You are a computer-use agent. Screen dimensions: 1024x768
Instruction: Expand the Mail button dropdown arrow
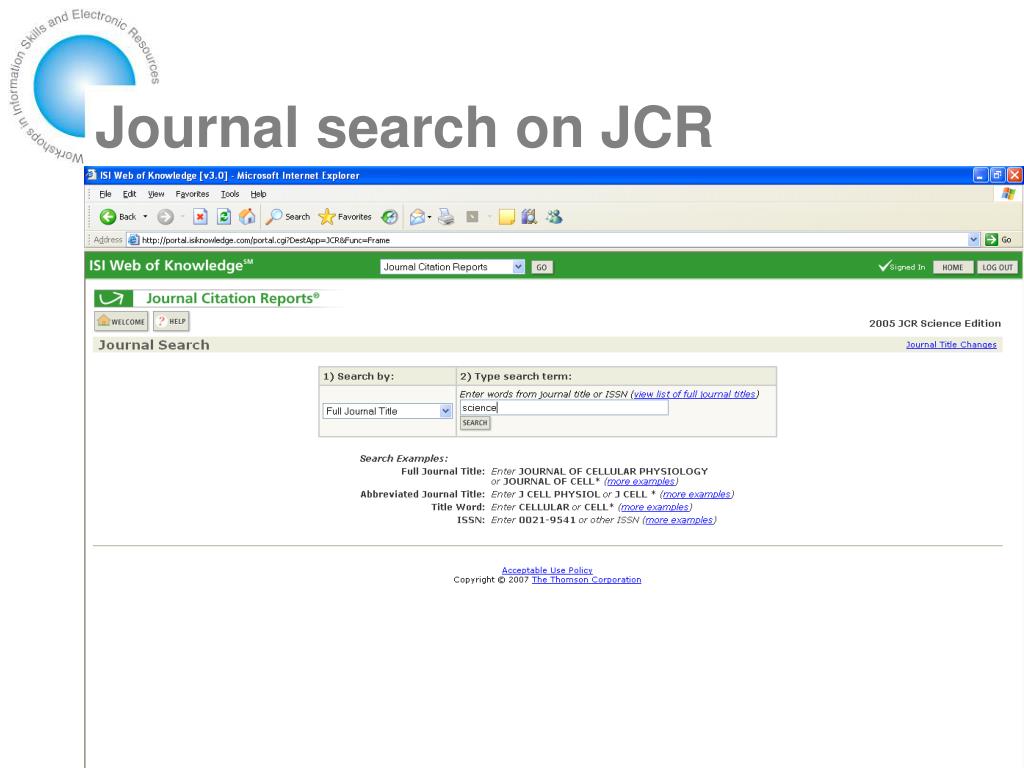tap(429, 217)
